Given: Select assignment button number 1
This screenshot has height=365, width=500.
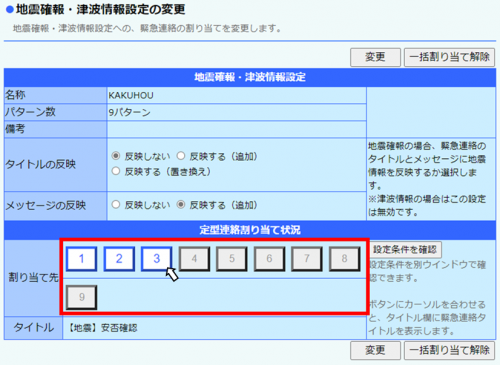Looking at the screenshot, I should (82, 259).
